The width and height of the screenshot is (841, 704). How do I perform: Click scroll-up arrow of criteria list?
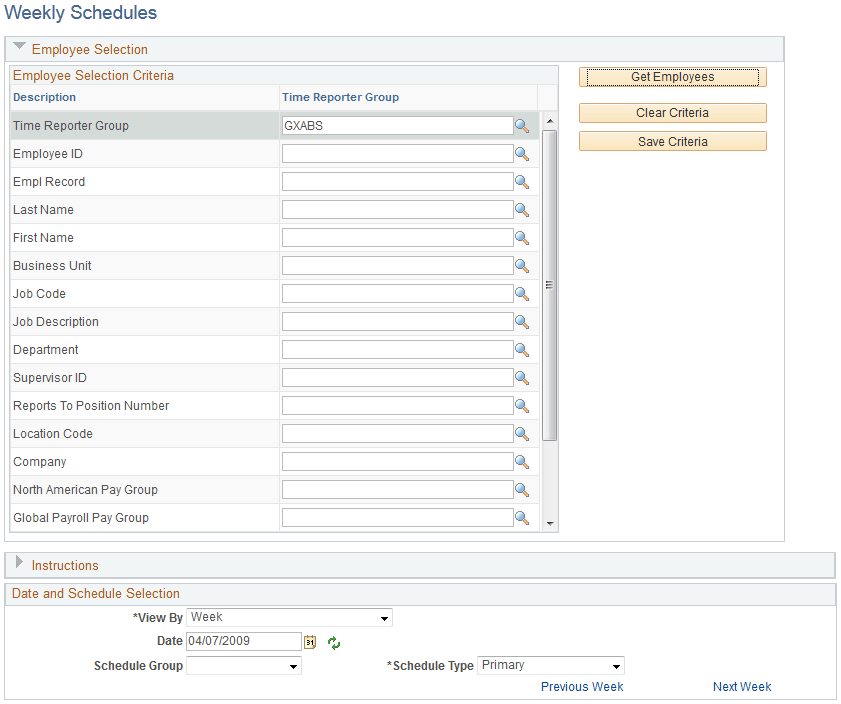click(x=550, y=121)
